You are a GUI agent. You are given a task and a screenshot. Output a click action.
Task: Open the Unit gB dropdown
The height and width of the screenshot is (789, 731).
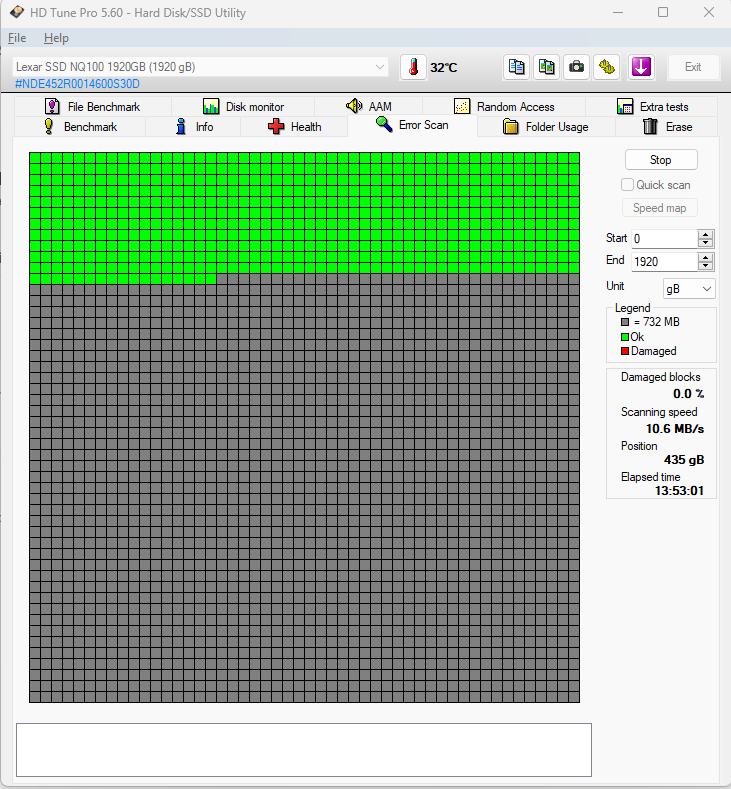click(688, 289)
